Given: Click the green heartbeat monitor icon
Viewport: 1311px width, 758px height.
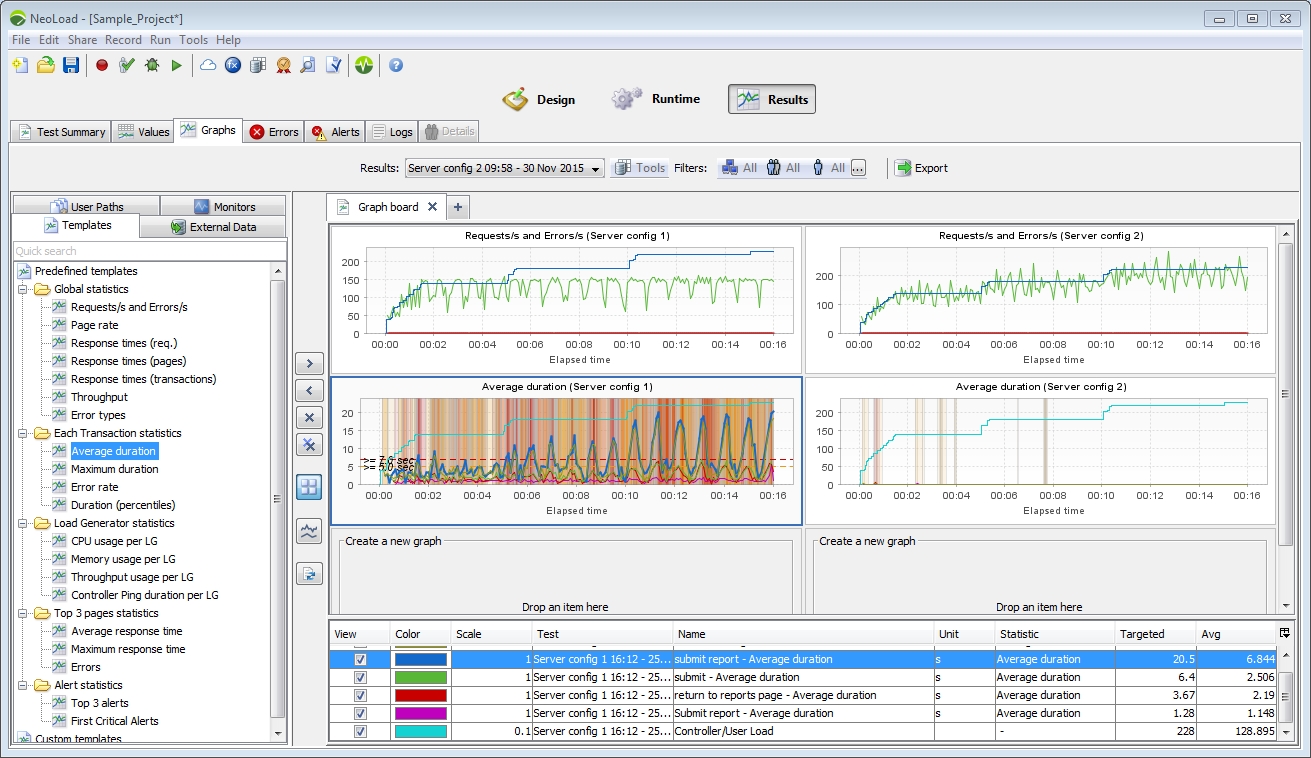Looking at the screenshot, I should click(x=364, y=65).
